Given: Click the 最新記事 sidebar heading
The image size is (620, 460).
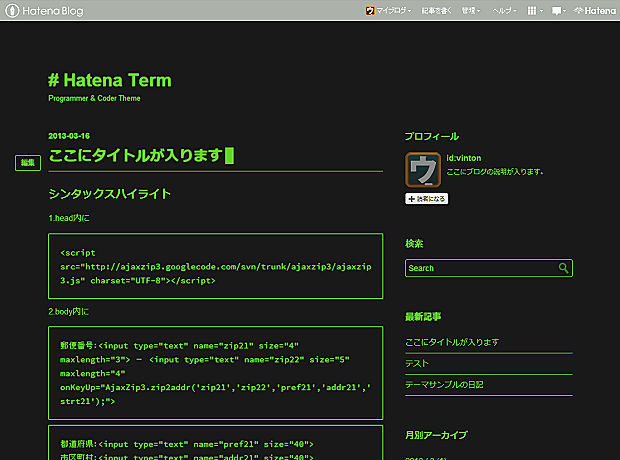Looking at the screenshot, I should click(423, 316).
